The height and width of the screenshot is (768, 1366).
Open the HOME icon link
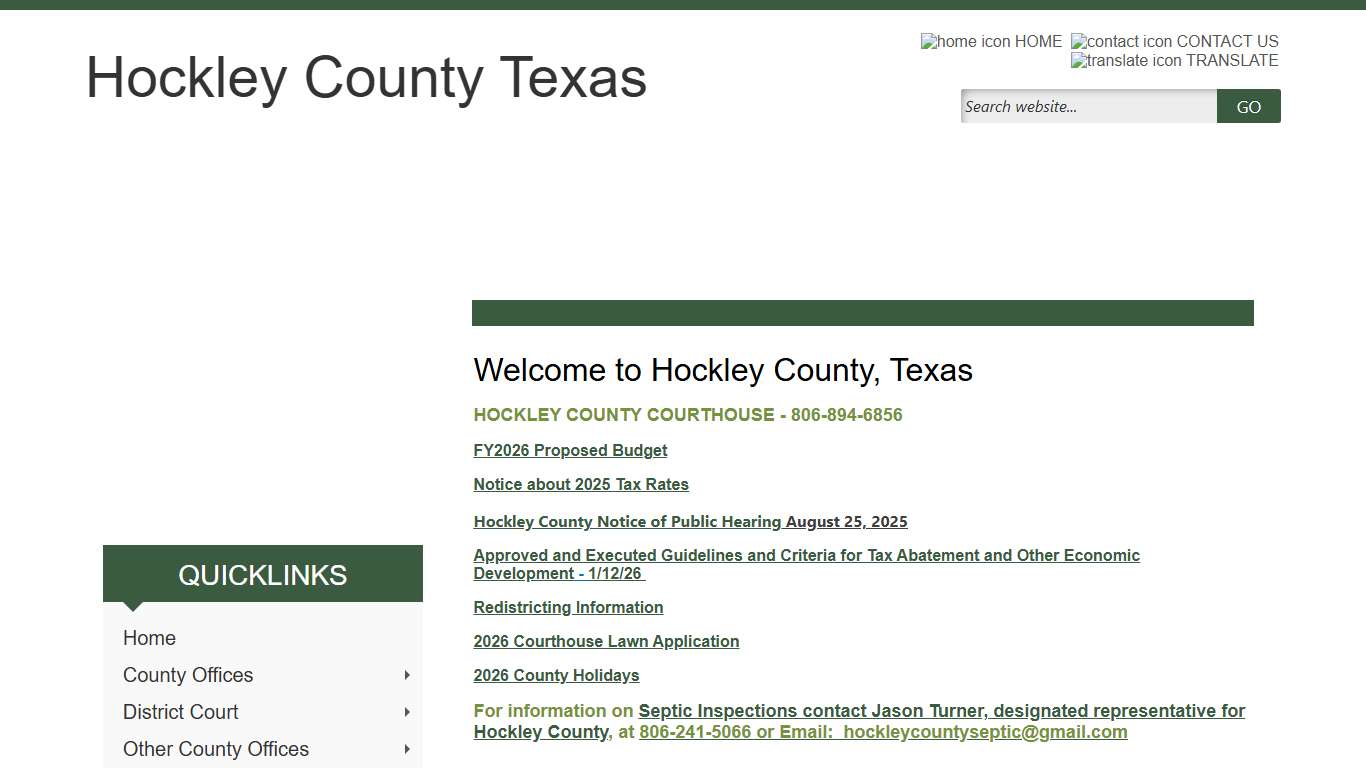pos(989,41)
